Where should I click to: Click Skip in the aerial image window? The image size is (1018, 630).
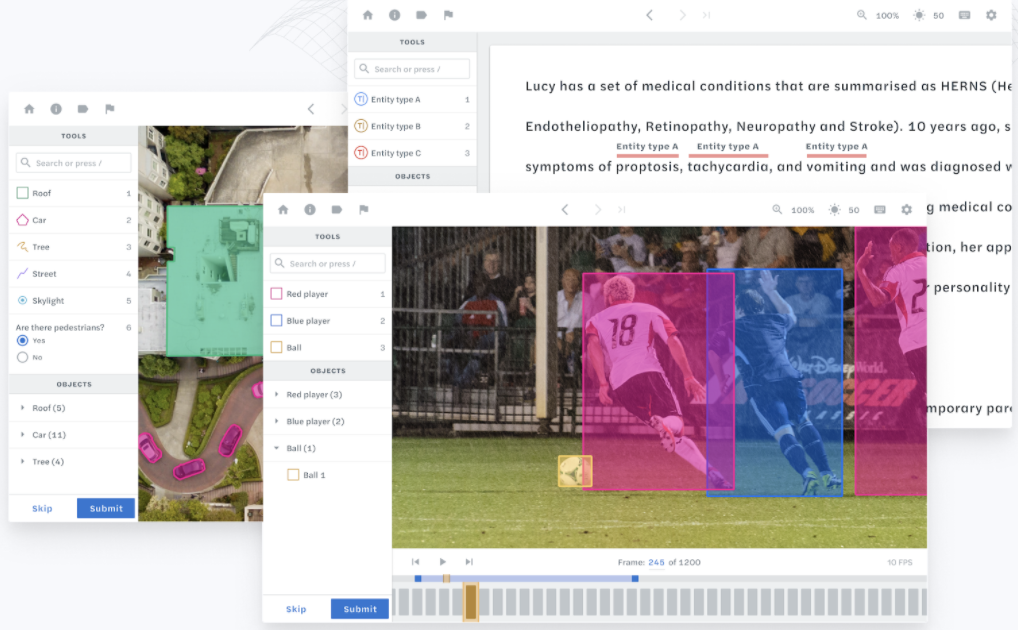pos(42,508)
